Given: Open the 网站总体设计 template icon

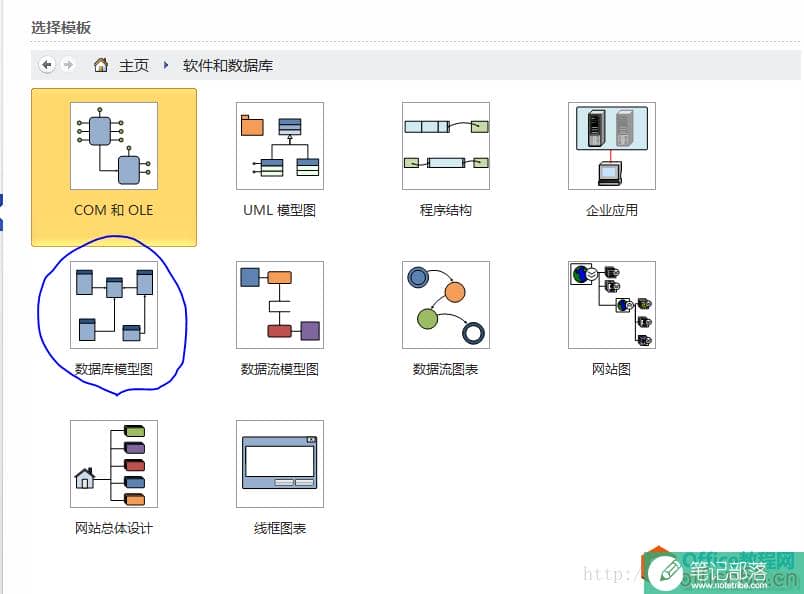Looking at the screenshot, I should click(x=114, y=464).
